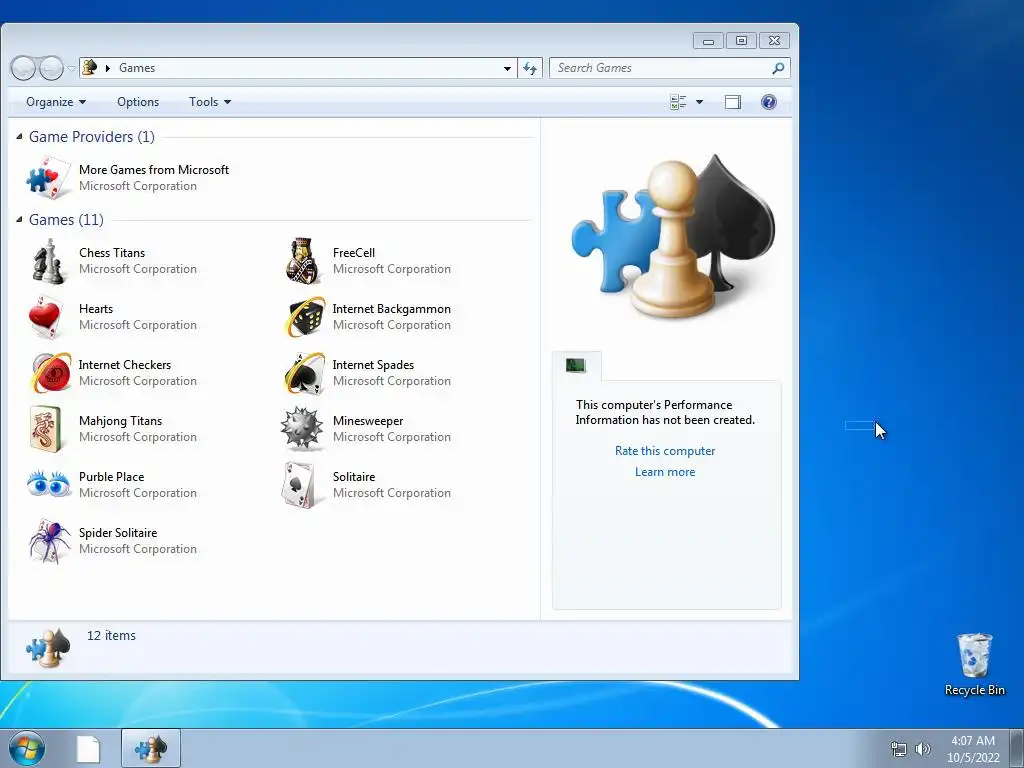Click the Game Providers (1) header
Image resolution: width=1024 pixels, height=768 pixels.
[x=91, y=136]
